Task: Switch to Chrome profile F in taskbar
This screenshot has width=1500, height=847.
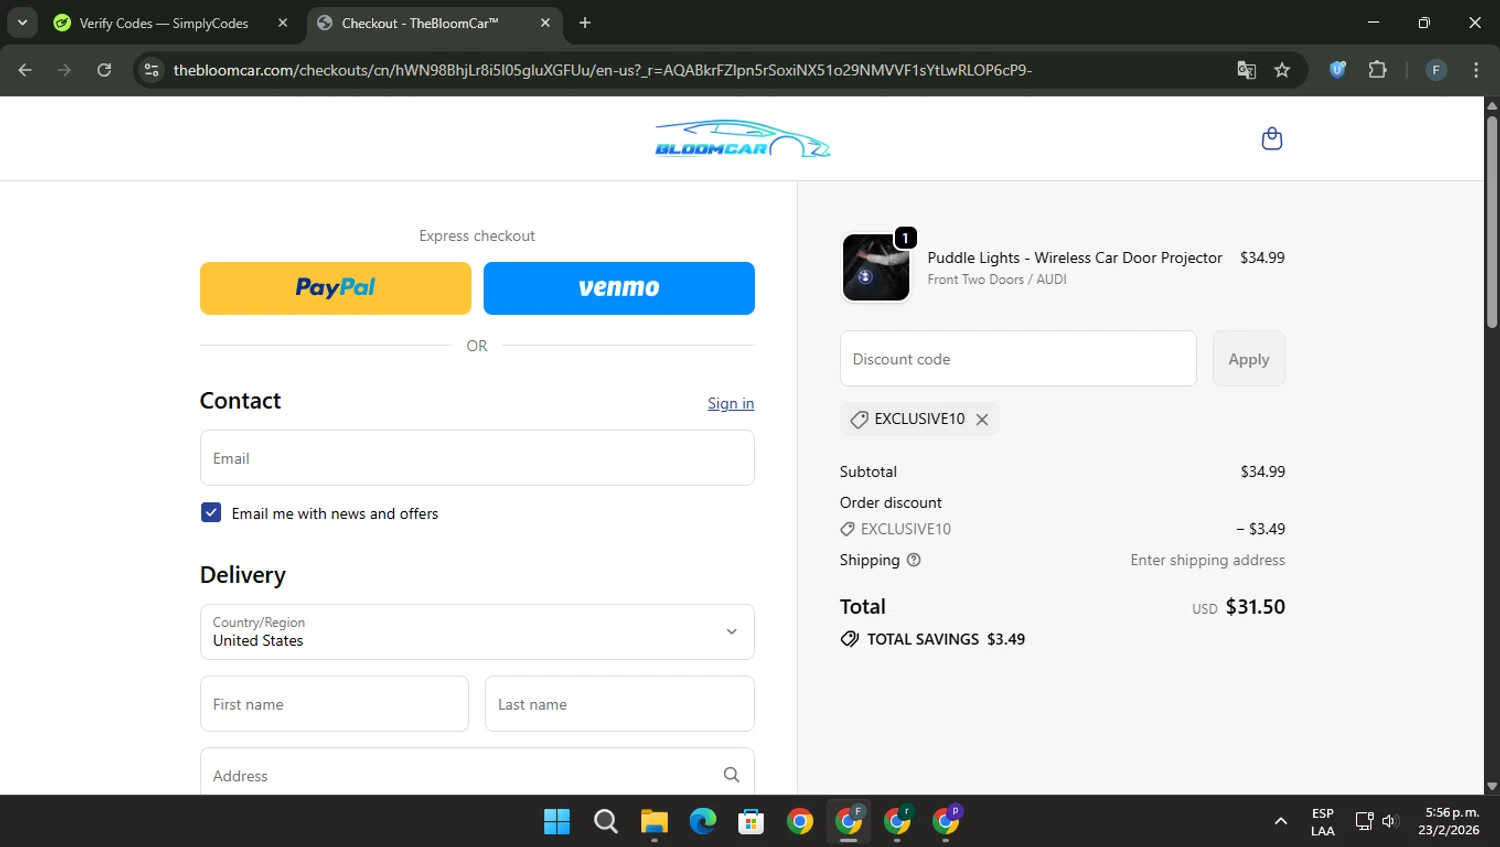Action: click(849, 822)
